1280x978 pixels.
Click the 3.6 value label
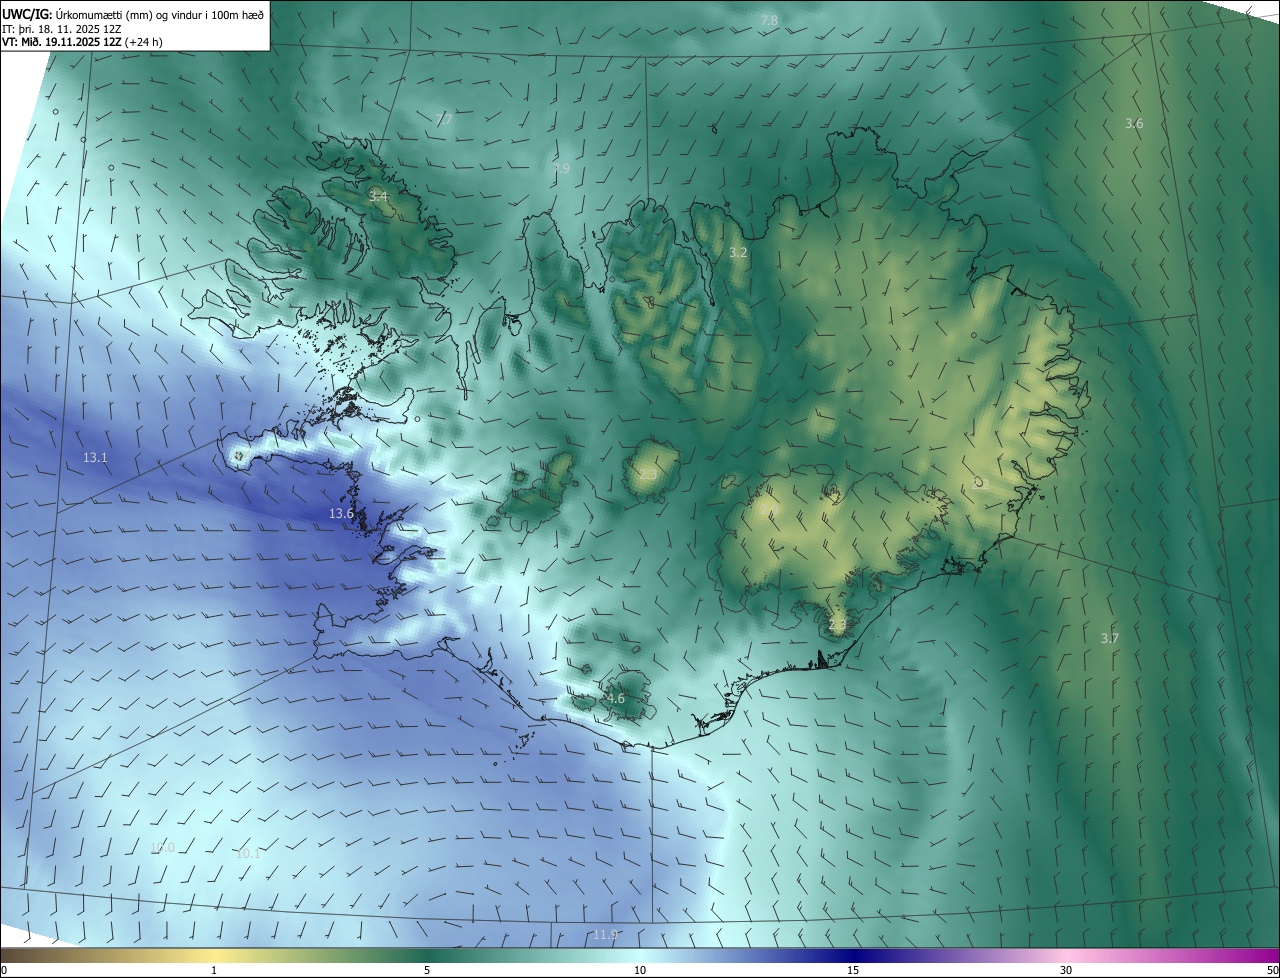click(x=1134, y=123)
